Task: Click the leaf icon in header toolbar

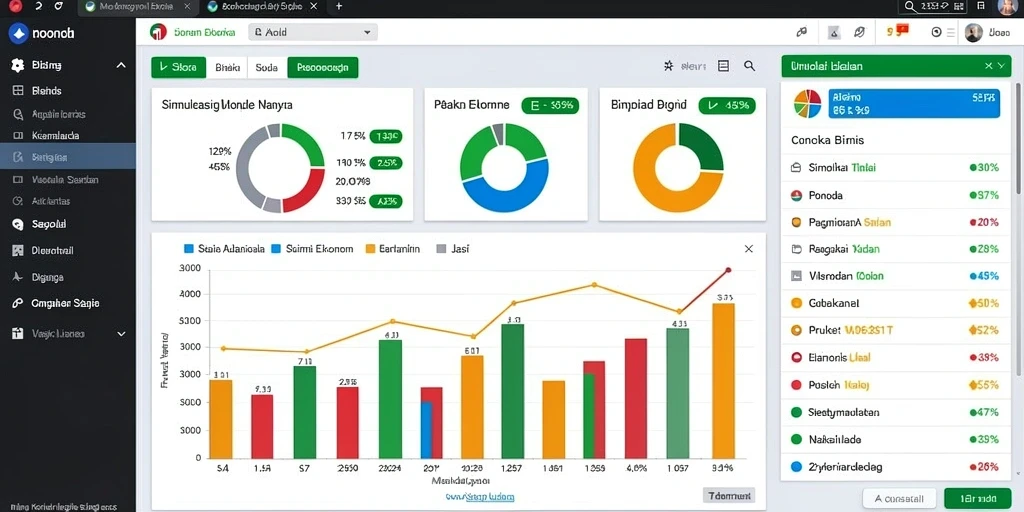Action: (860, 32)
